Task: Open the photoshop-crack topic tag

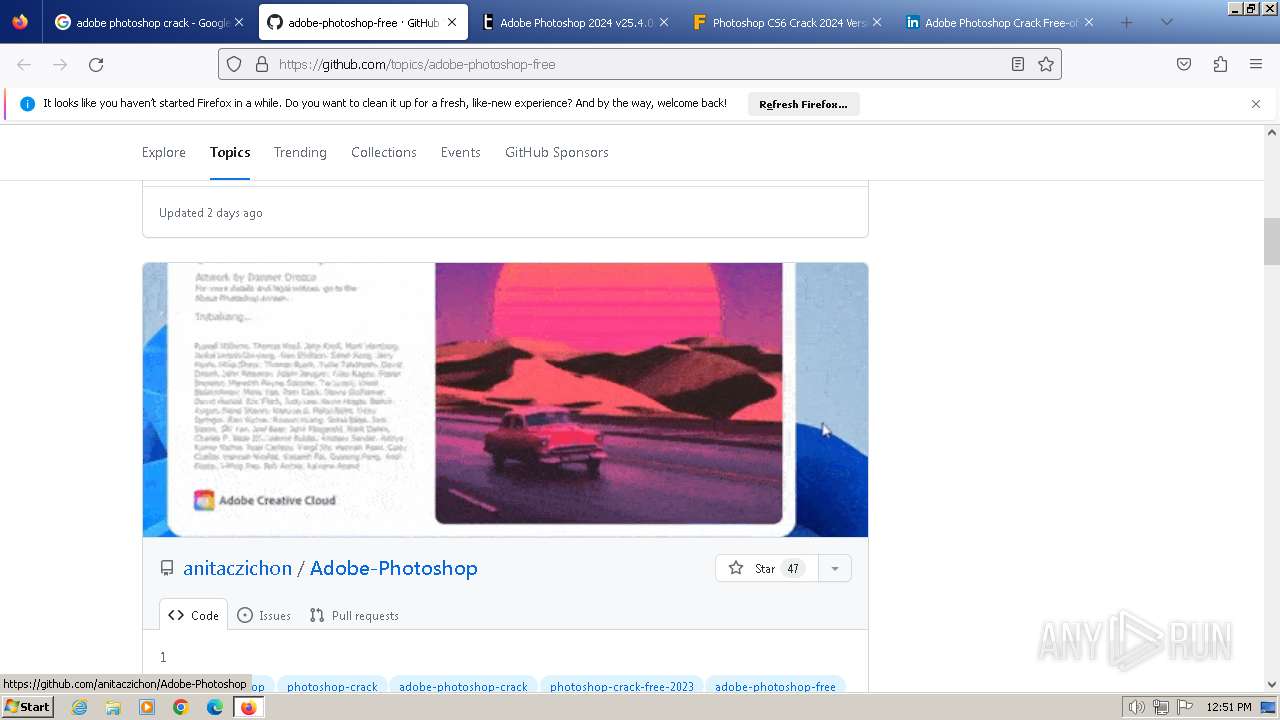Action: 332,686
